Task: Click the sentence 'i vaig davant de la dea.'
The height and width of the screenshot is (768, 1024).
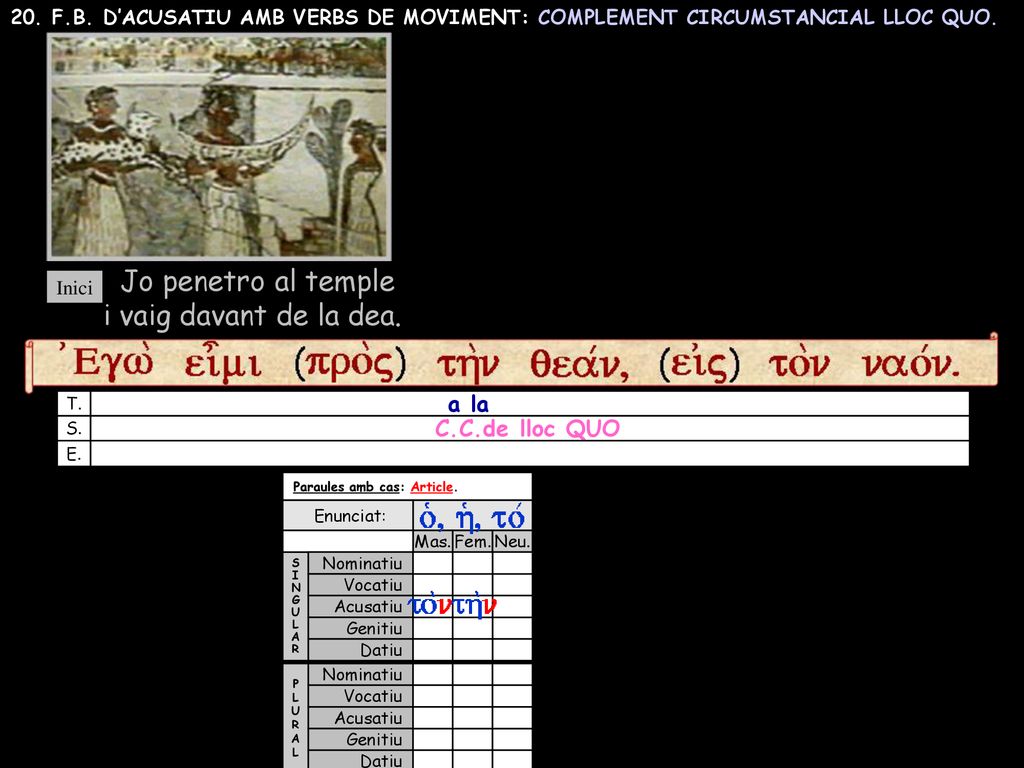Action: [x=252, y=316]
